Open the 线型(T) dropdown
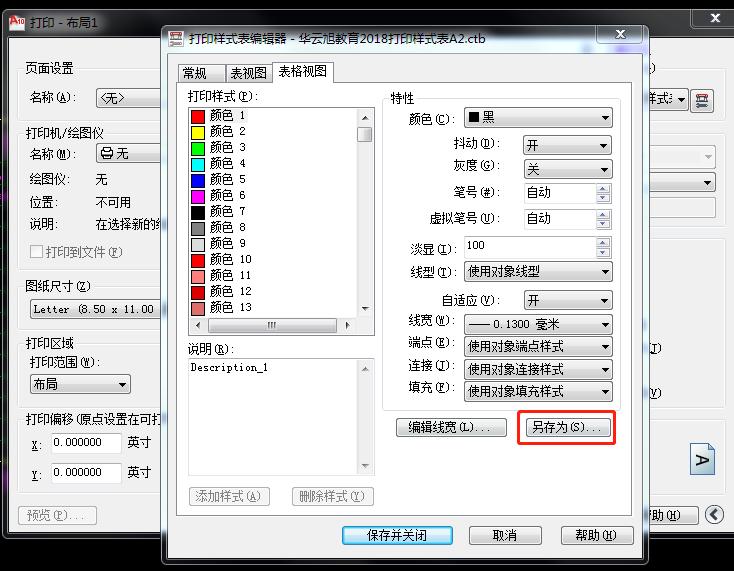Screen dimensions: 734x571 (x=538, y=271)
